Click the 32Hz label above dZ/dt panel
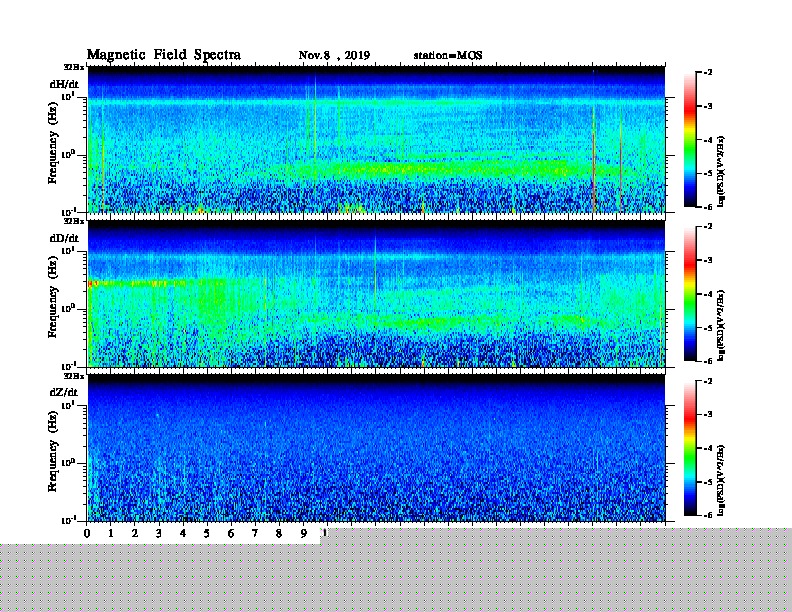The height and width of the screenshot is (612, 792). (x=74, y=376)
